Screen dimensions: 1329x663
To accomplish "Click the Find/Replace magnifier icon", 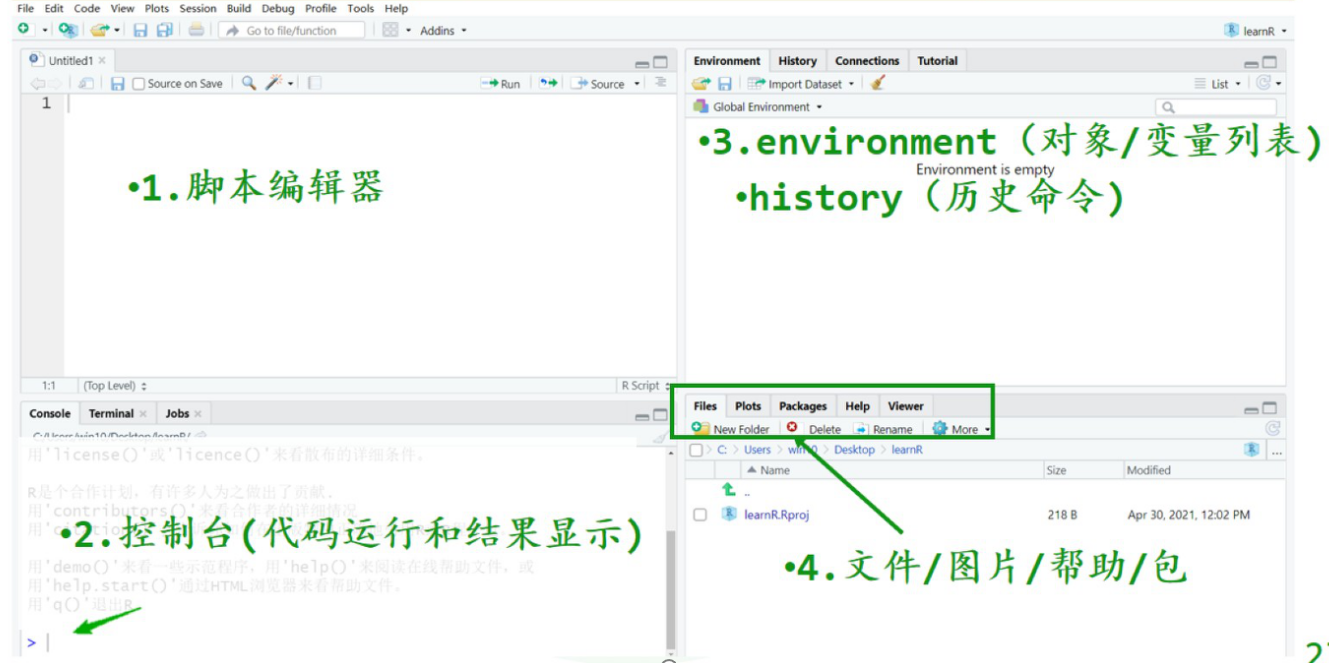I will pos(249,83).
